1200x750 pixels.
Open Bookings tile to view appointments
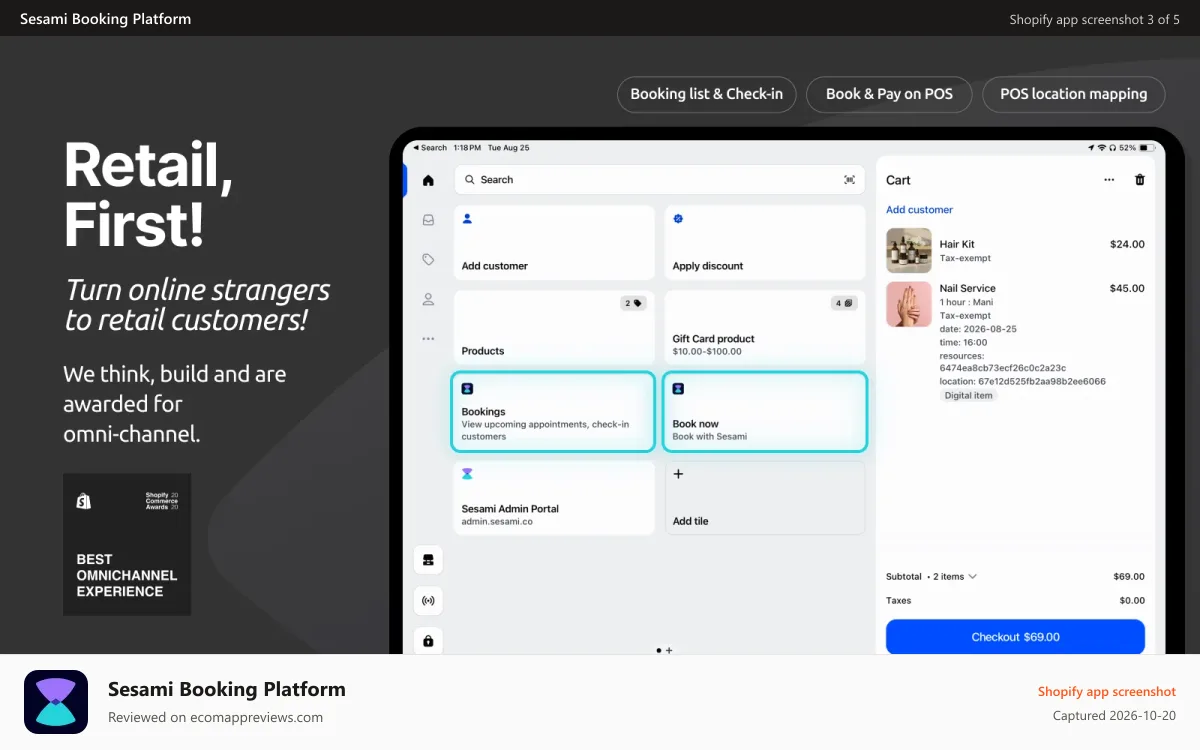point(554,412)
